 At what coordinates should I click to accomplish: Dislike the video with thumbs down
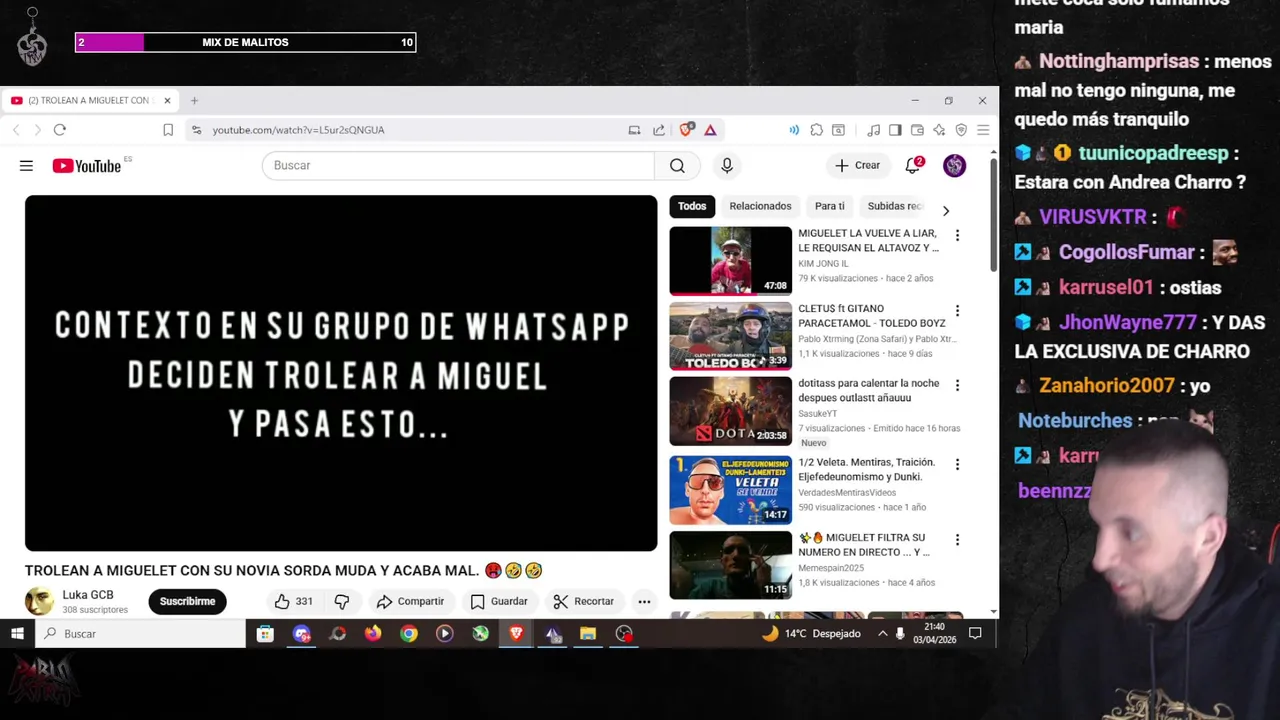pos(341,601)
